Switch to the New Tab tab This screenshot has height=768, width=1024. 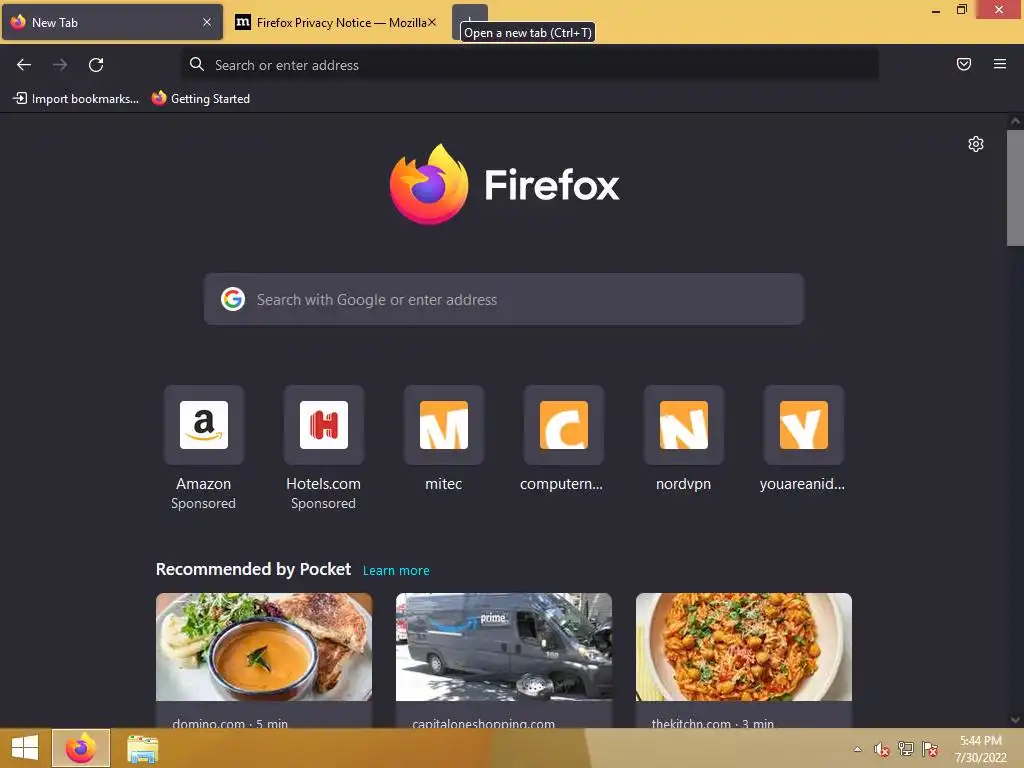(112, 22)
